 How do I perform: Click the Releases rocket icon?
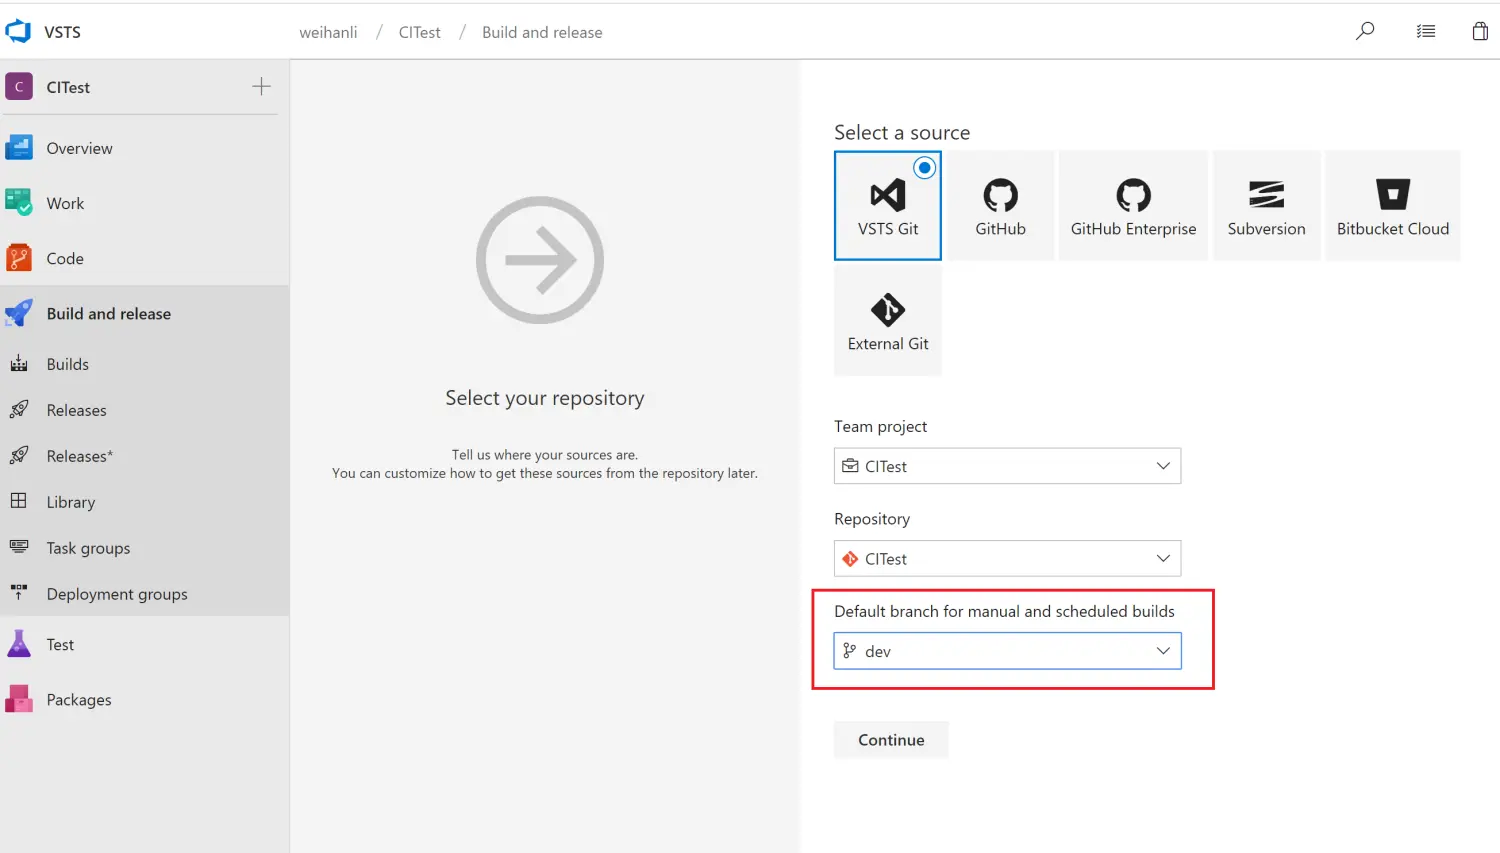tap(19, 410)
